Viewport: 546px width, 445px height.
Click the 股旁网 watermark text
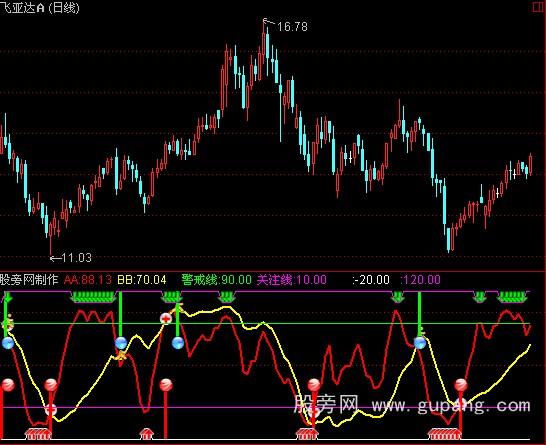coord(326,404)
